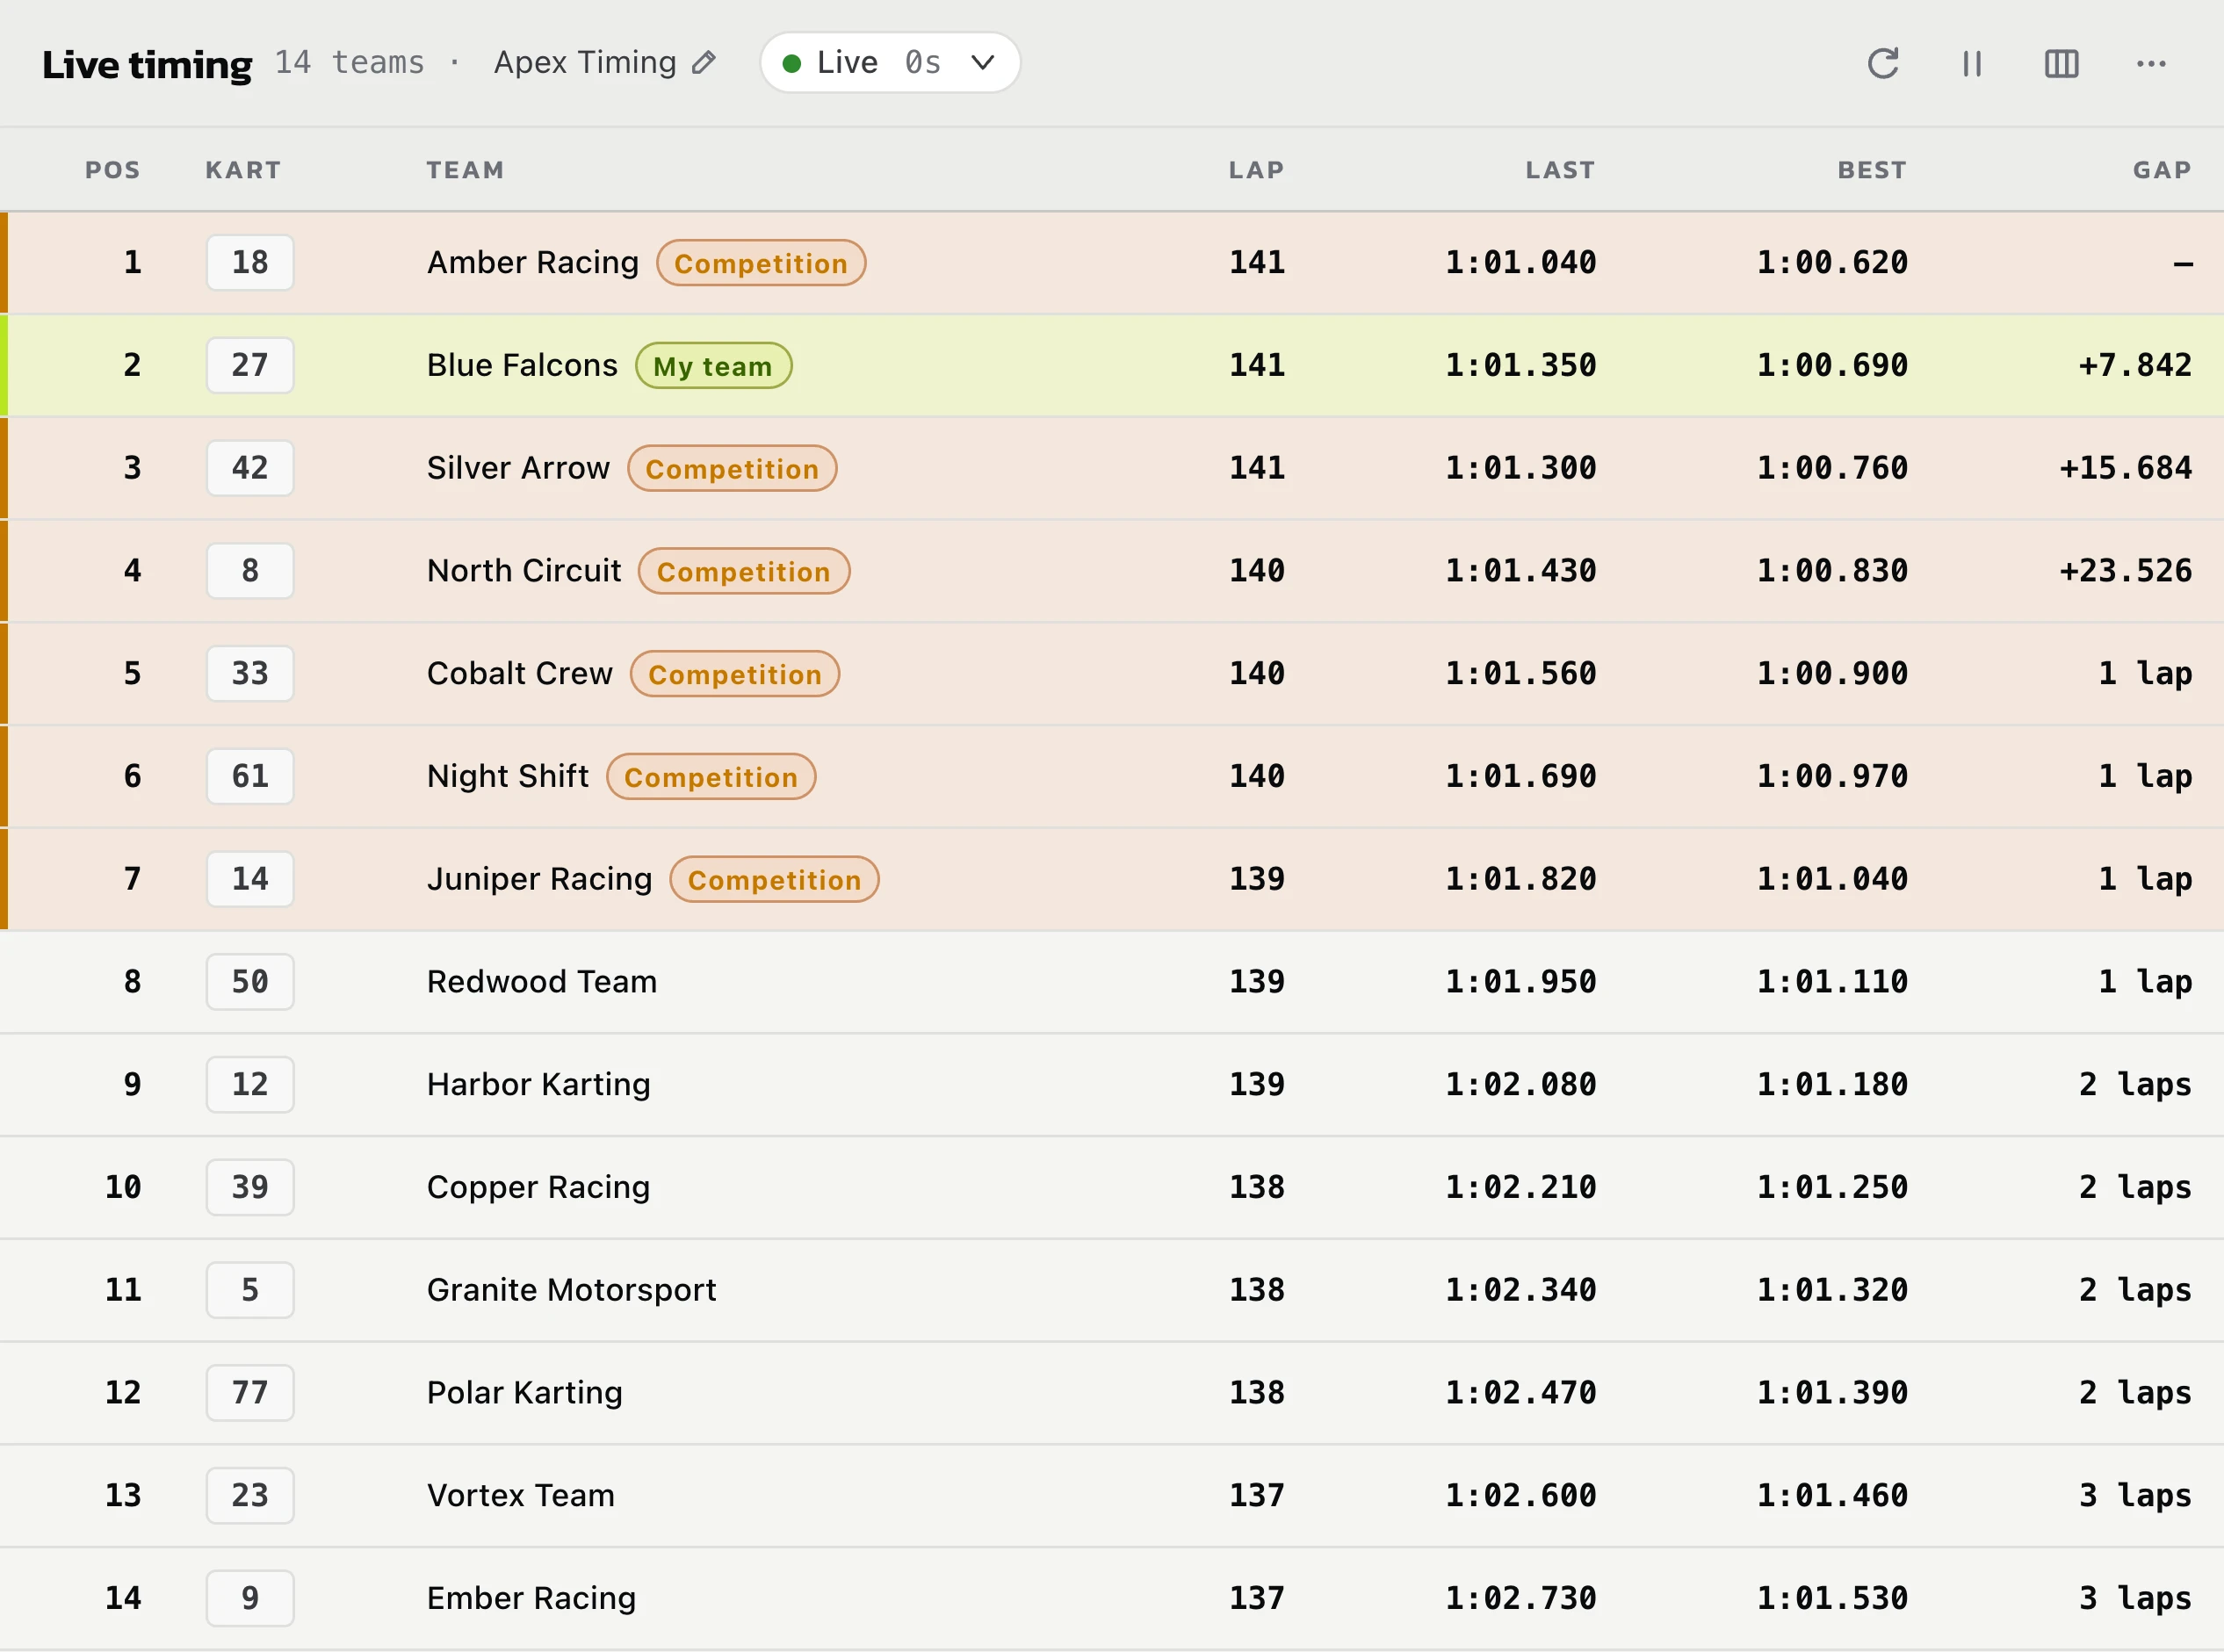This screenshot has height=1652, width=2224.
Task: Select the Ember Racing team name
Action: (x=532, y=1599)
